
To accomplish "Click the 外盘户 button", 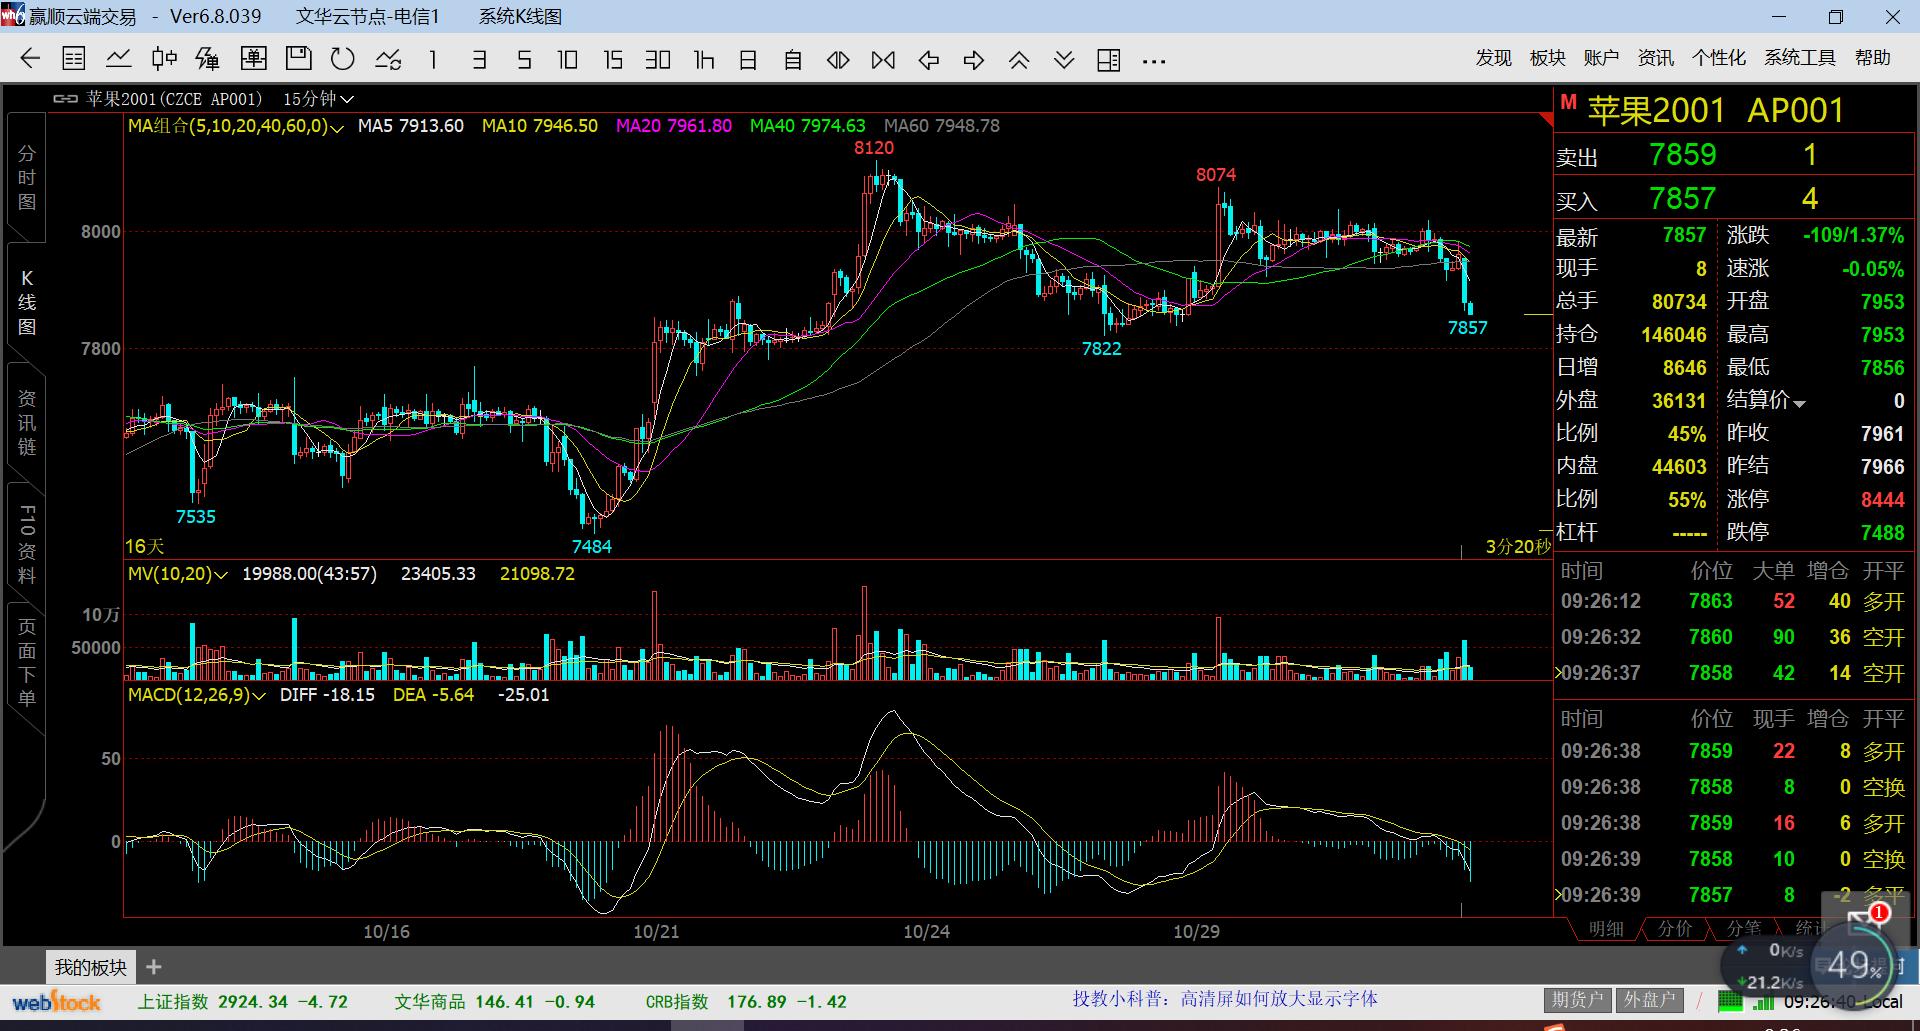I will [x=1649, y=999].
